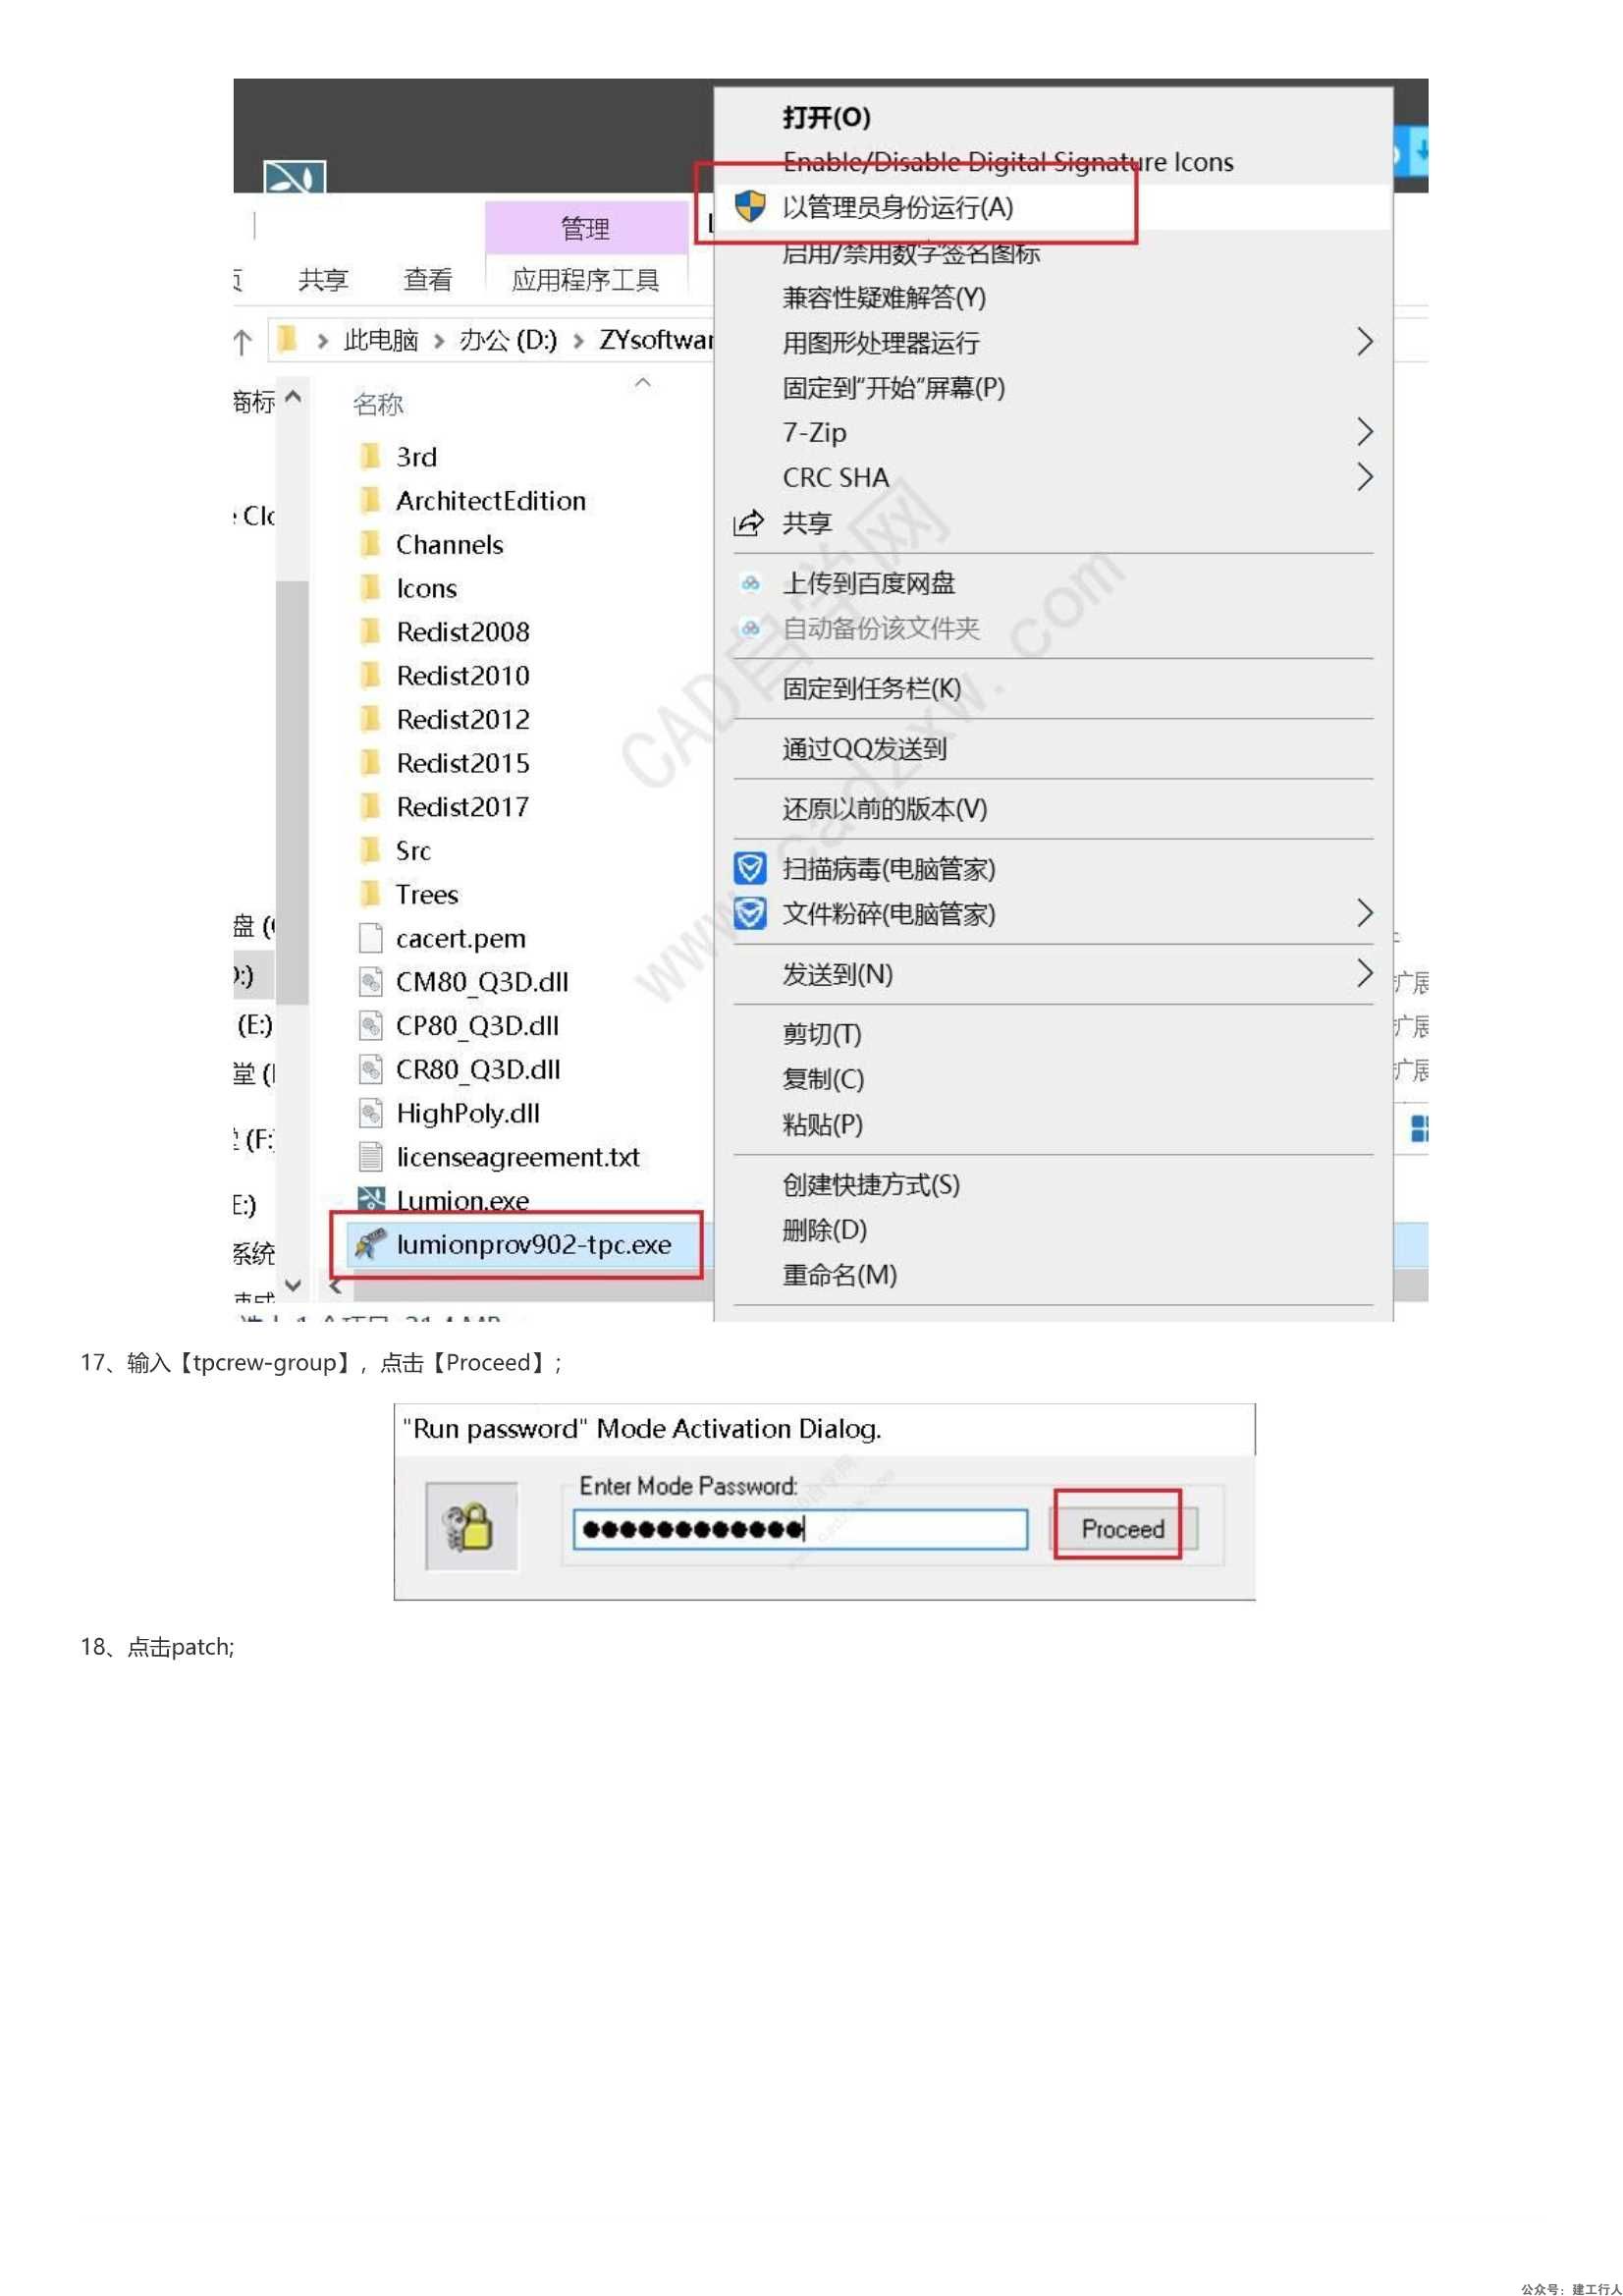
Task: Open the Icons folder
Action: [426, 588]
